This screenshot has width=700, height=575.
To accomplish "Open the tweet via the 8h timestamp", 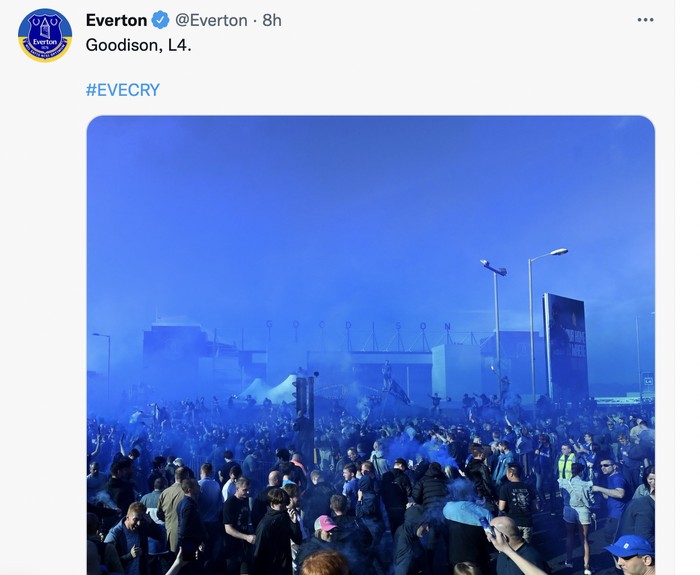I will 272,20.
